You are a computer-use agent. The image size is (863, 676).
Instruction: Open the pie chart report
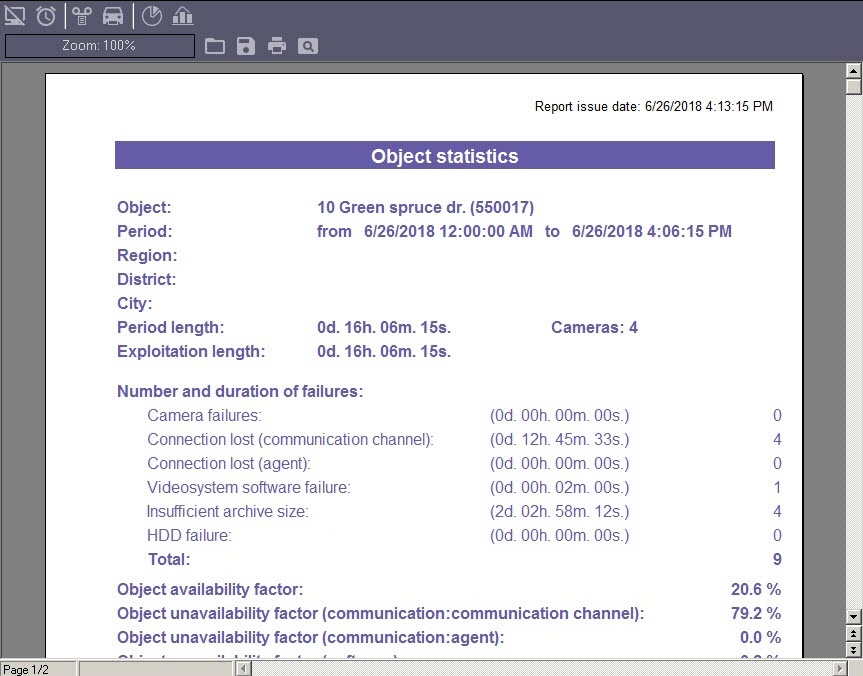(x=151, y=15)
